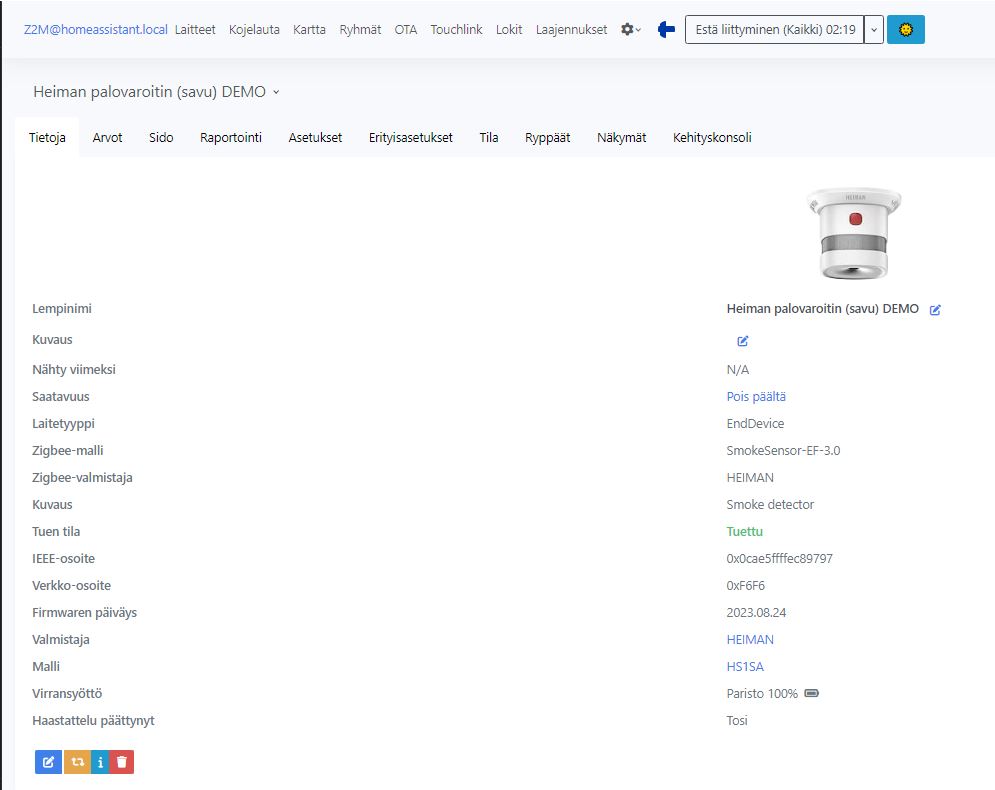Open Kartta in the navigation bar

(309, 29)
